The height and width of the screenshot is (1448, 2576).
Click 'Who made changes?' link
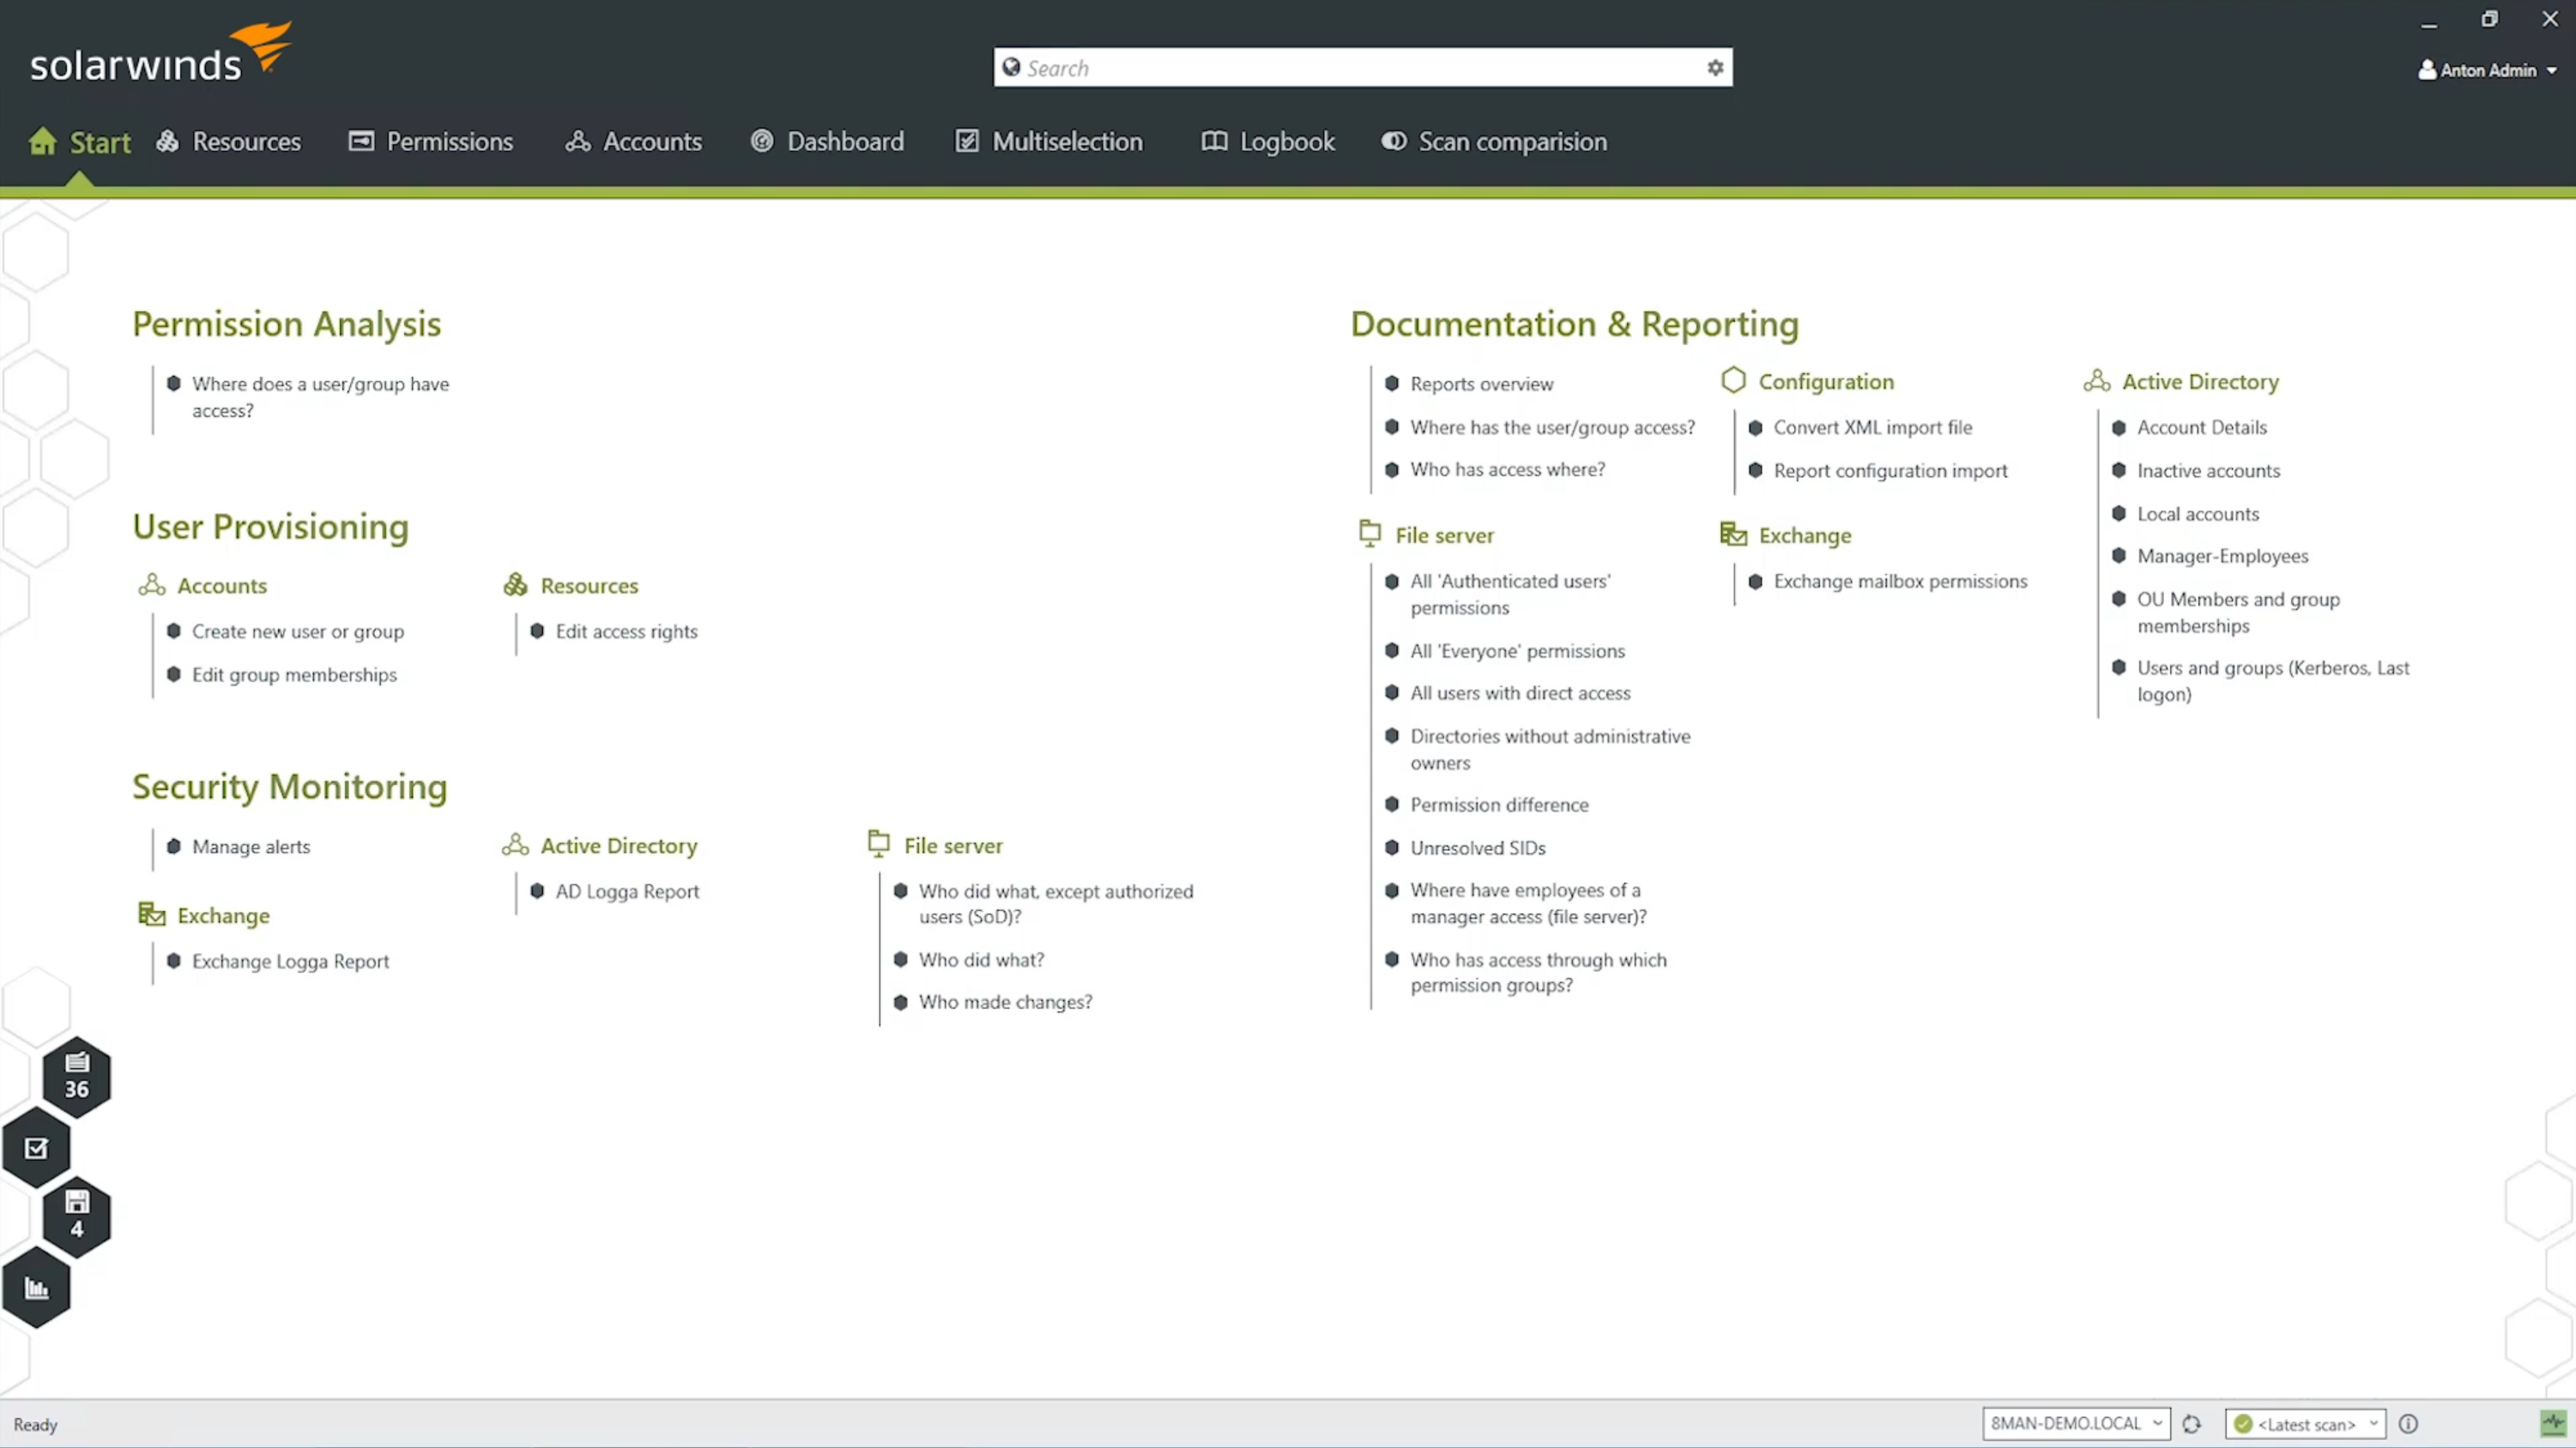coord(1005,1001)
